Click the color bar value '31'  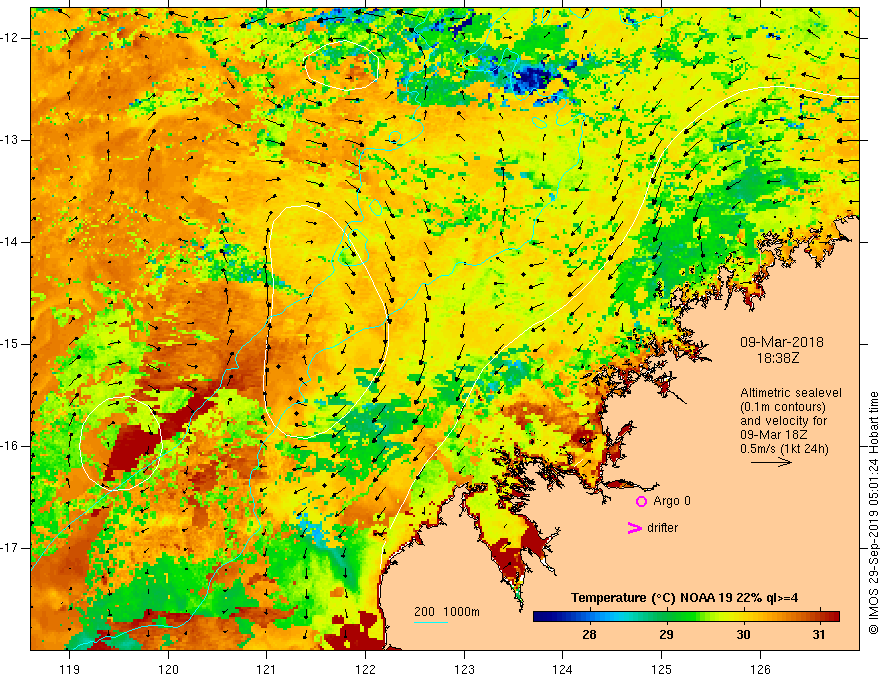pos(819,635)
